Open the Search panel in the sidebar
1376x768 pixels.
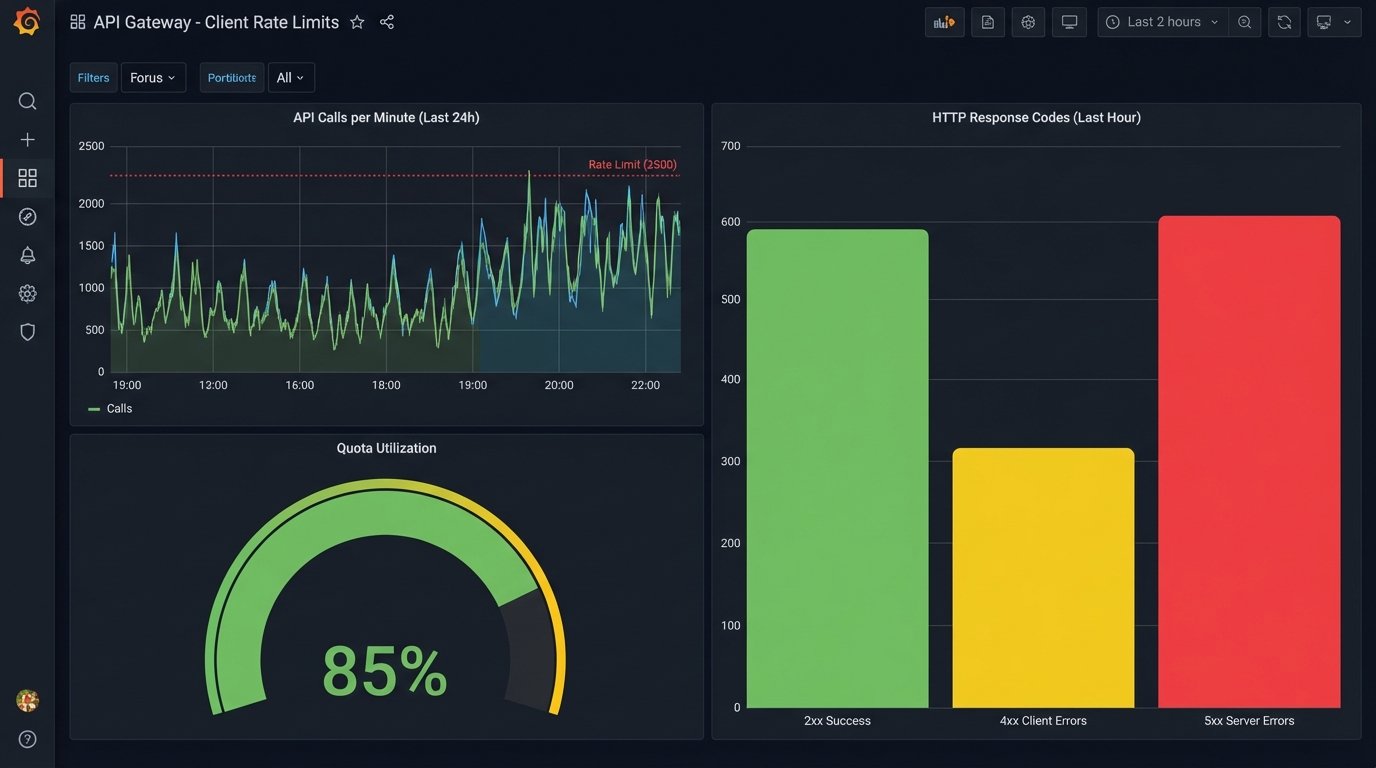point(27,100)
